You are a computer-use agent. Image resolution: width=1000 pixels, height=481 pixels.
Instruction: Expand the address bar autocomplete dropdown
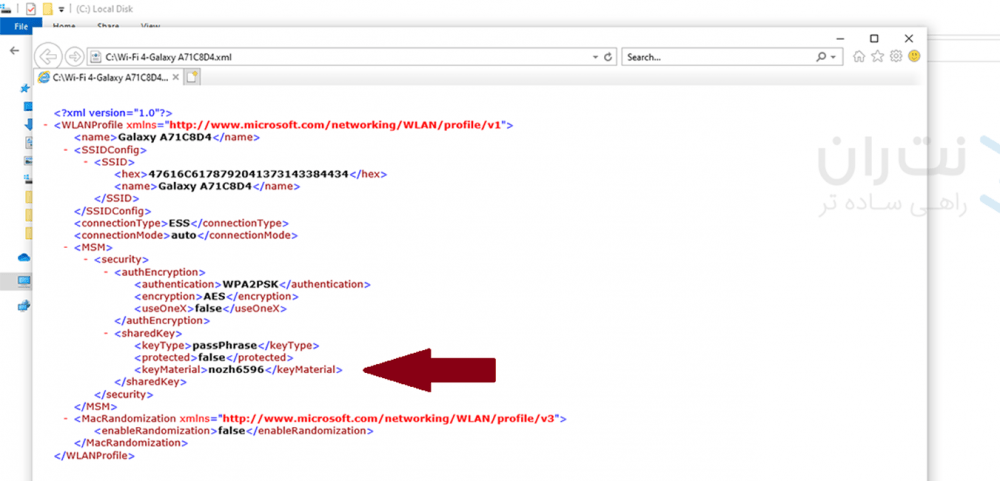tap(595, 57)
